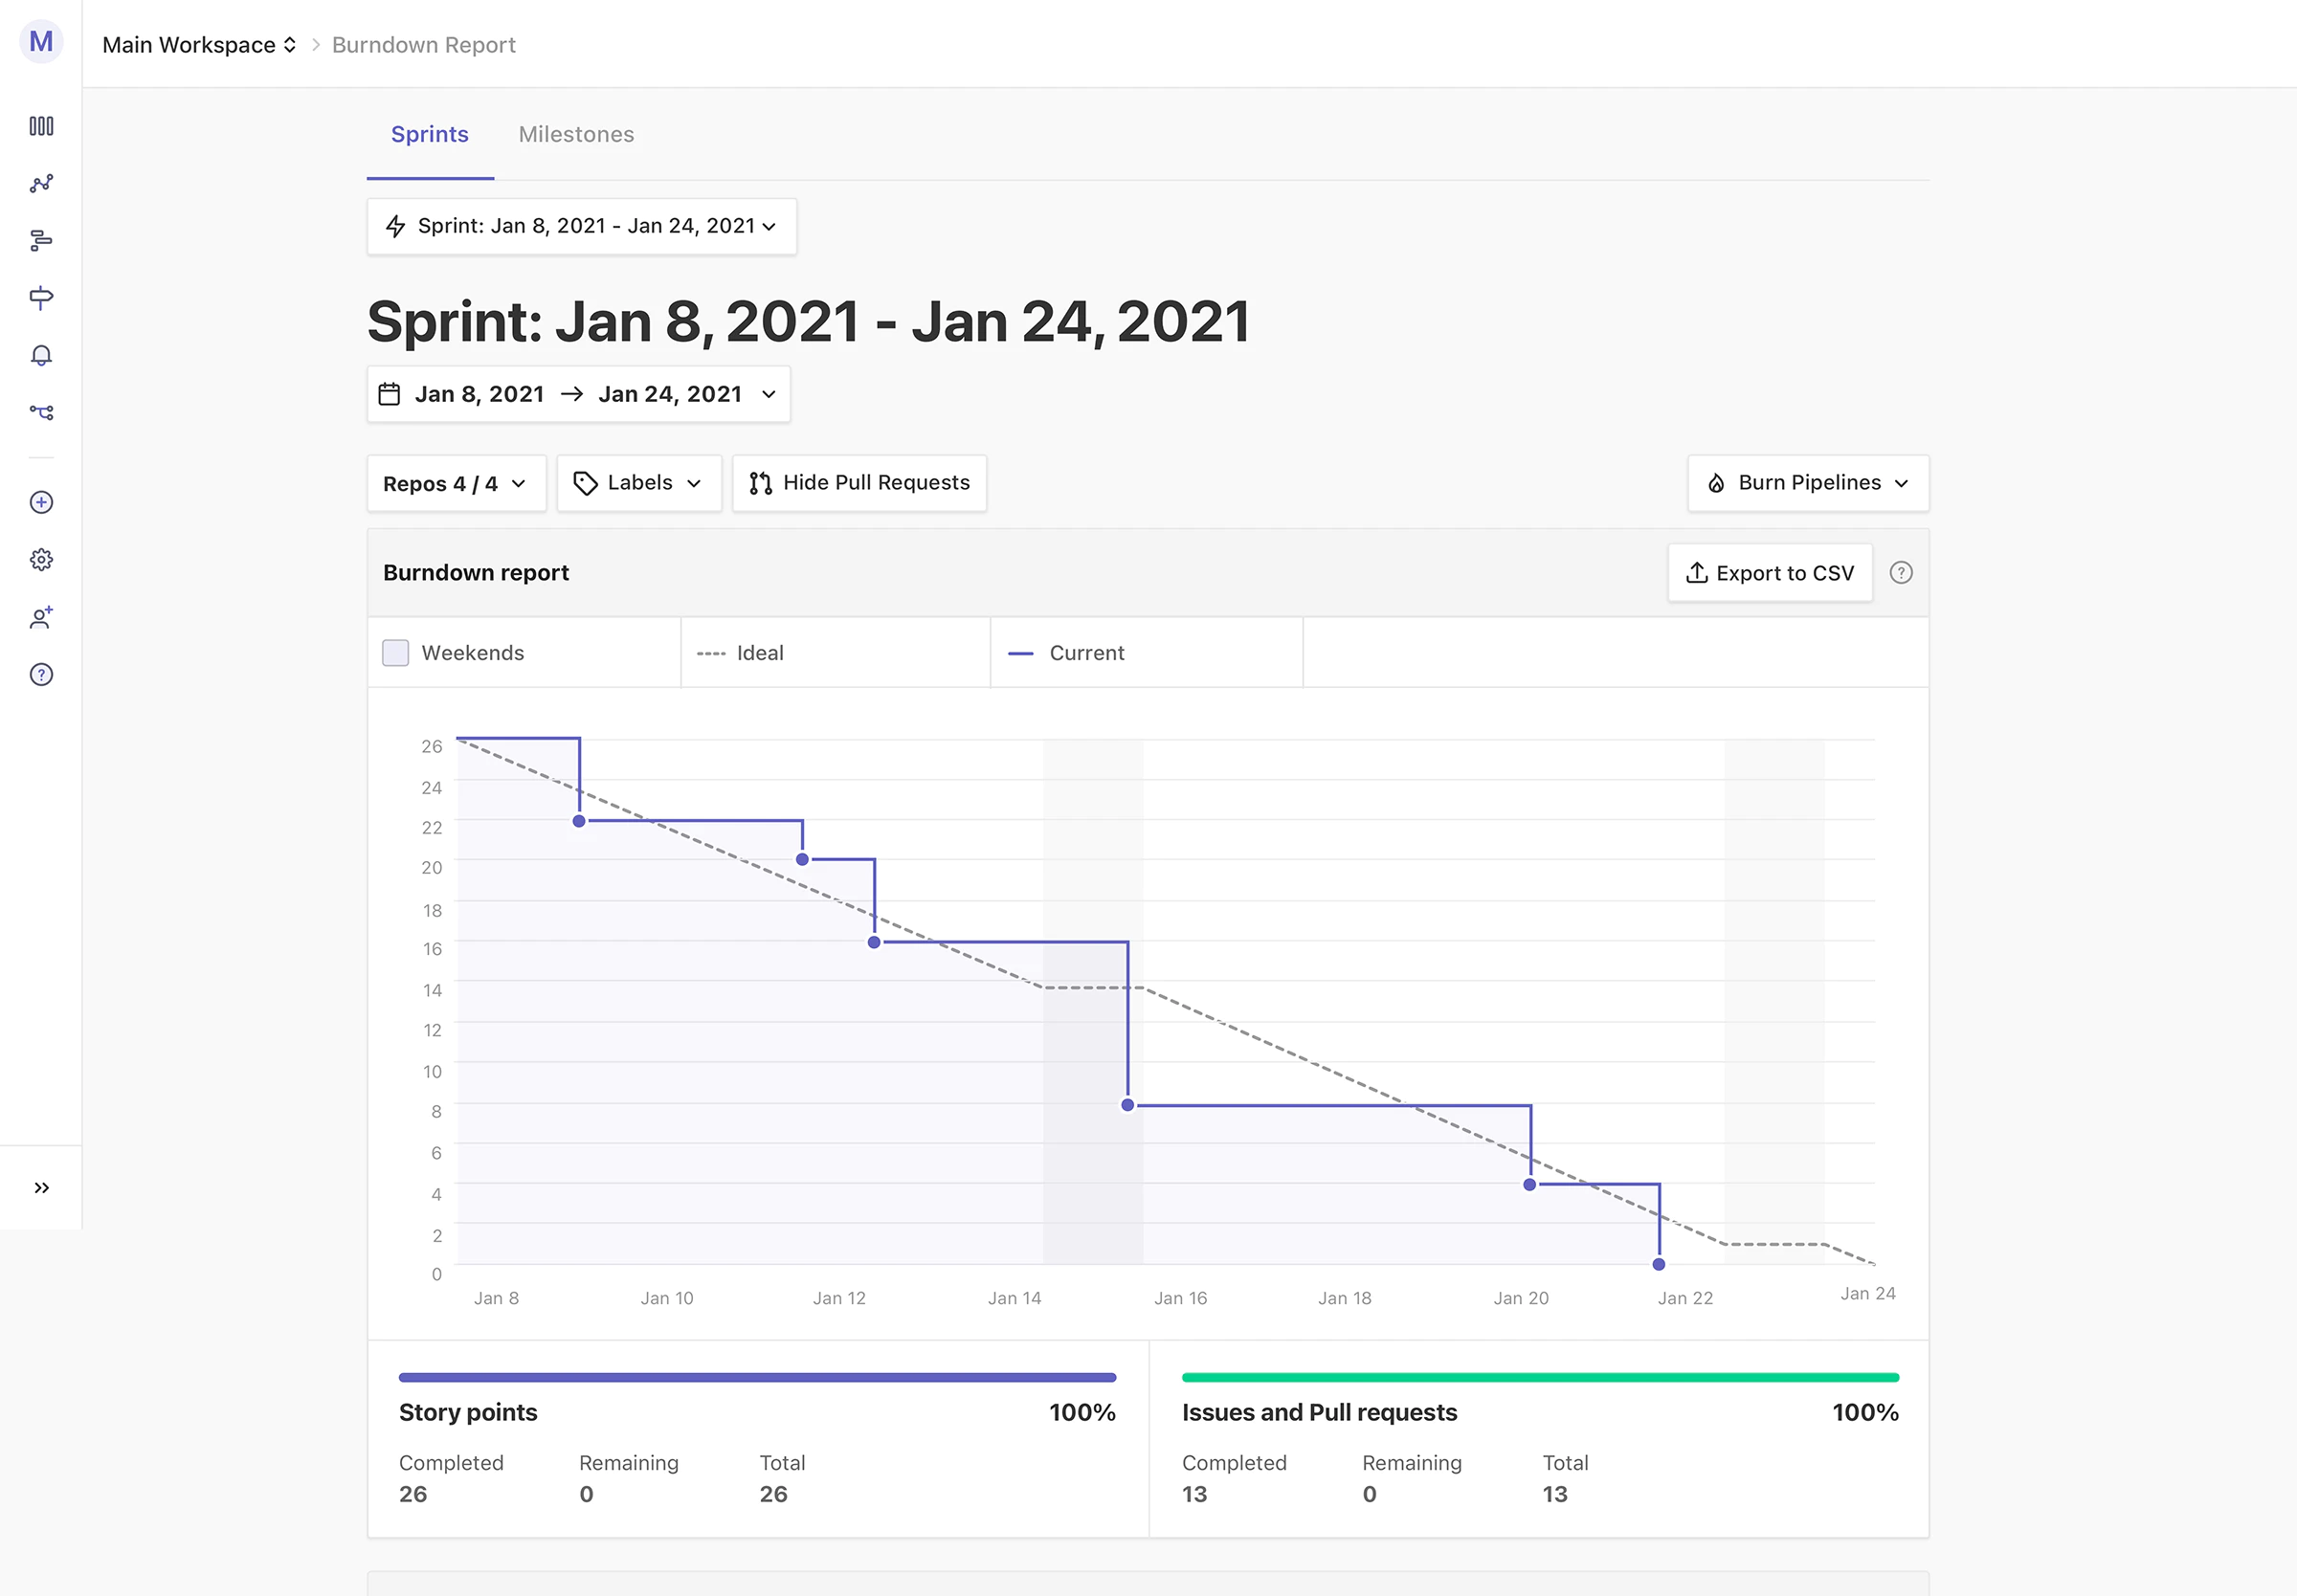Open the board view icon in sidebar
This screenshot has height=1596, width=2297.
[41, 126]
